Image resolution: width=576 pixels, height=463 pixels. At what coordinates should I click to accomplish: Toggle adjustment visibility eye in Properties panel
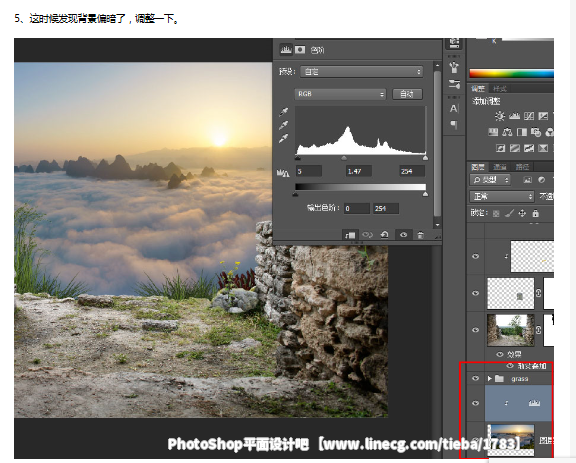point(403,234)
